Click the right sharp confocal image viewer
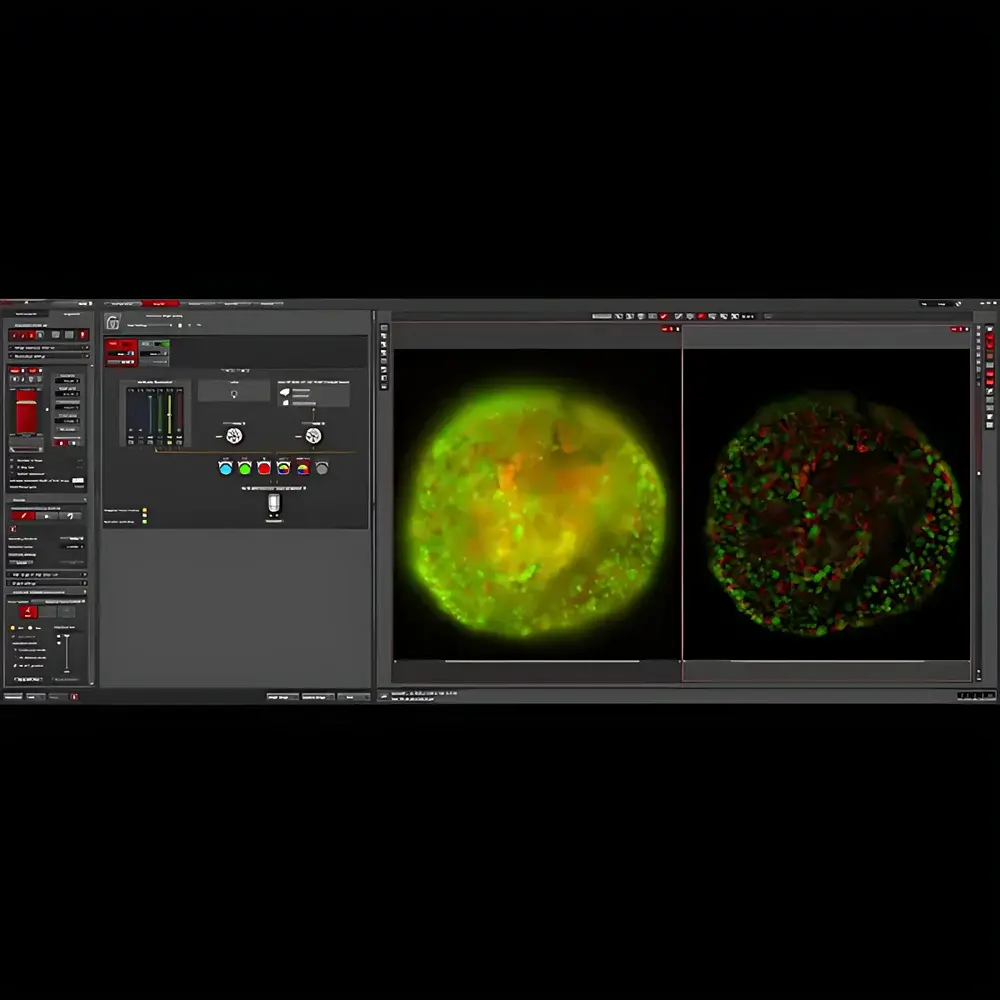Viewport: 1000px width, 1000px height. [x=827, y=504]
